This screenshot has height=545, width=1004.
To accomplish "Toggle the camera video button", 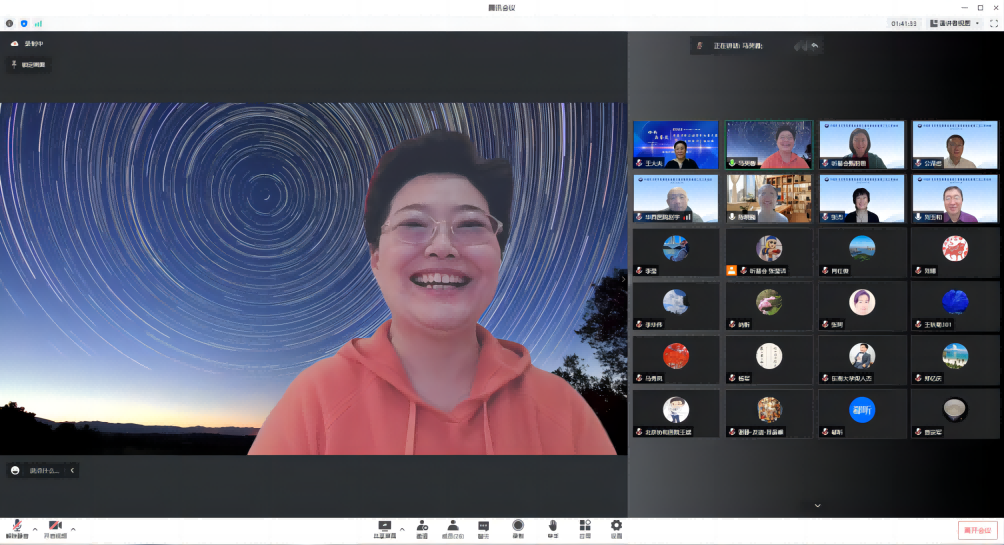I will [x=55, y=527].
